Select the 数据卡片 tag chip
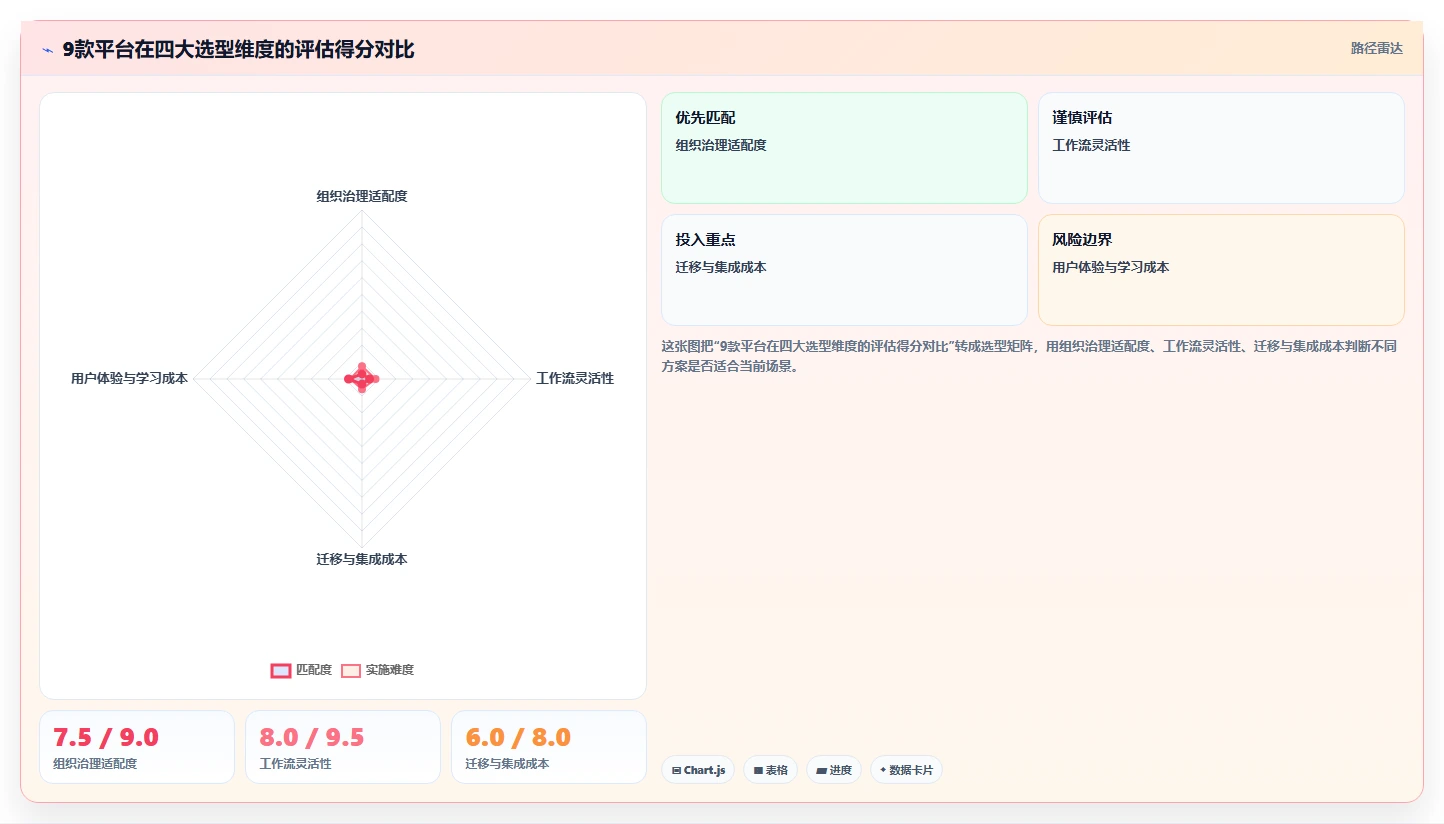 tap(906, 770)
